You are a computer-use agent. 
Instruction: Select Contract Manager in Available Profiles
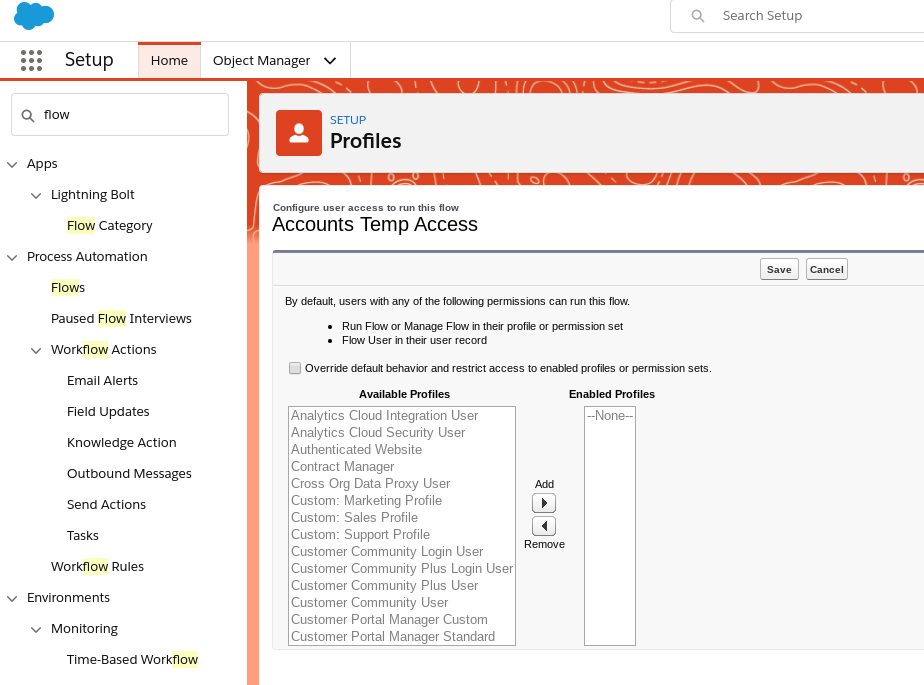pos(342,467)
